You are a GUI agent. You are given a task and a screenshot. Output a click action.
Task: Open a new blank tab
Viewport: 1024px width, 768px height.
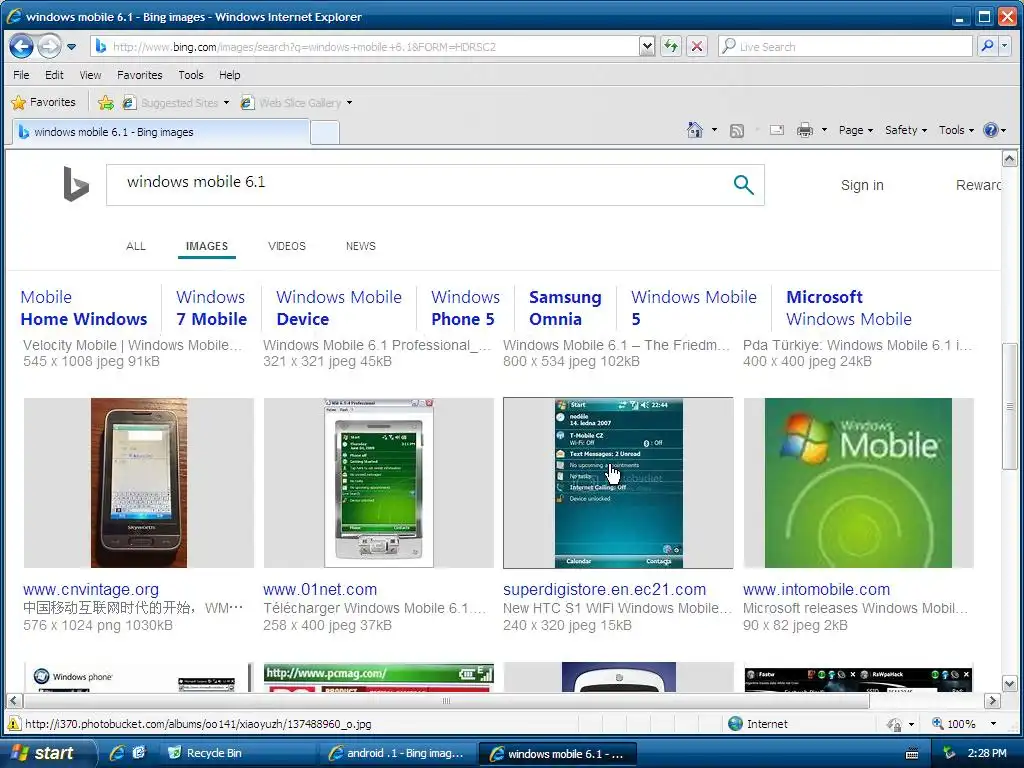325,133
